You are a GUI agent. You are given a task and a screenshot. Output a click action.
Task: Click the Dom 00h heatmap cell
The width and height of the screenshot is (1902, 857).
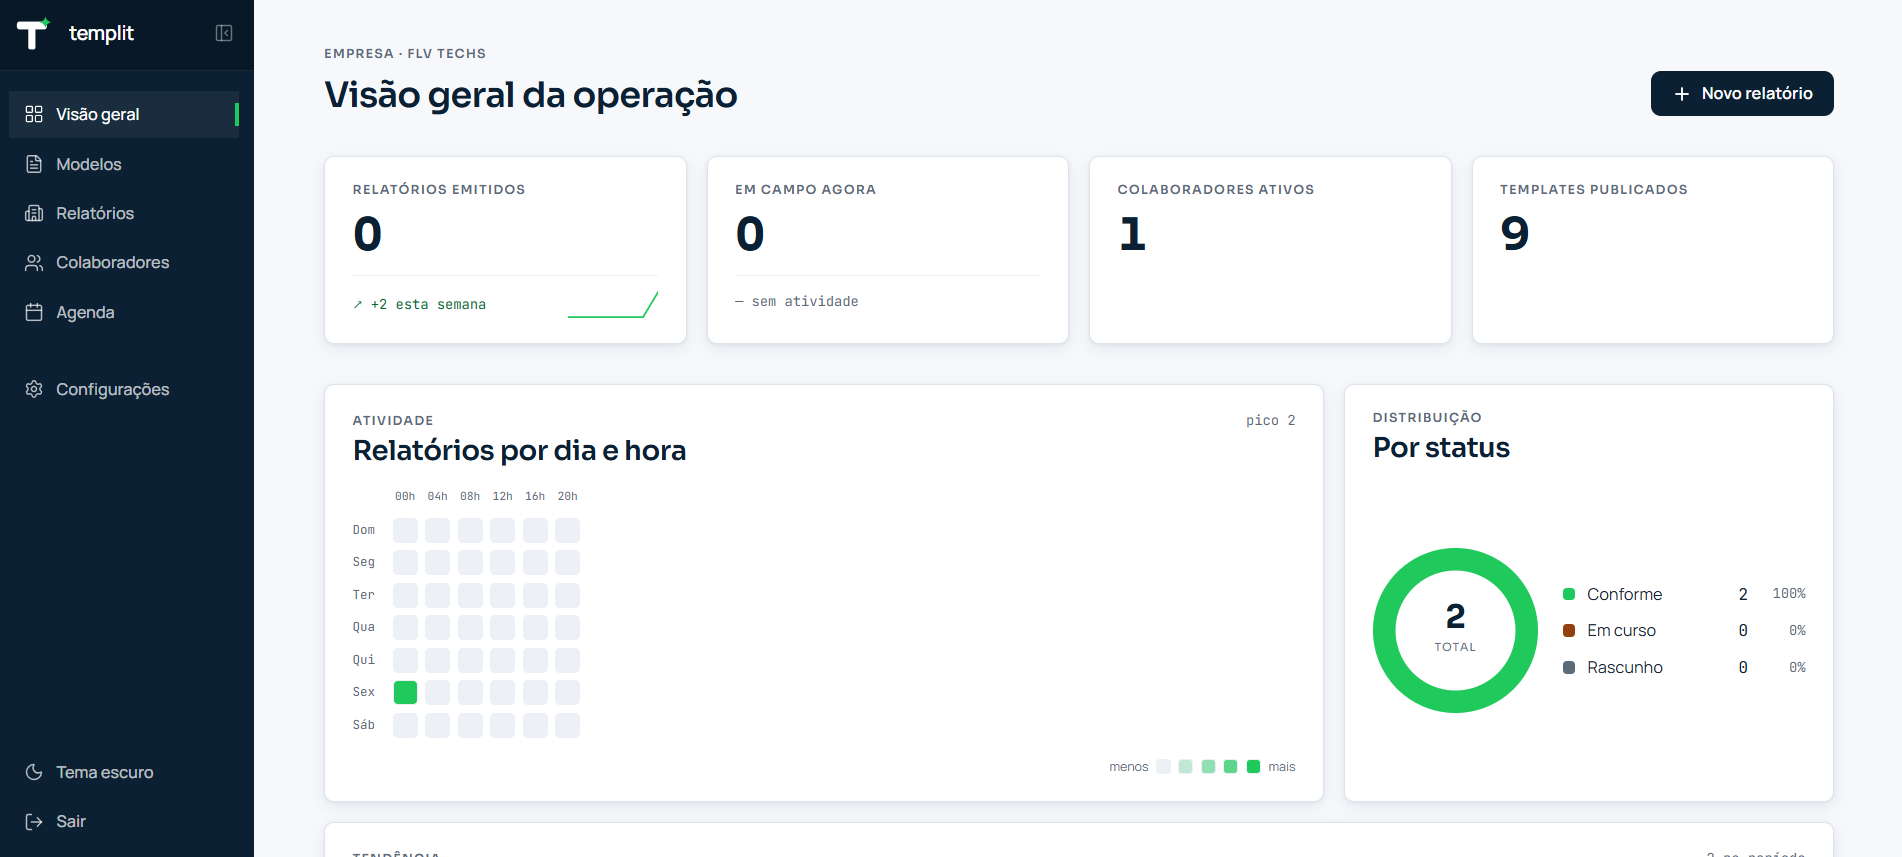pyautogui.click(x=405, y=530)
